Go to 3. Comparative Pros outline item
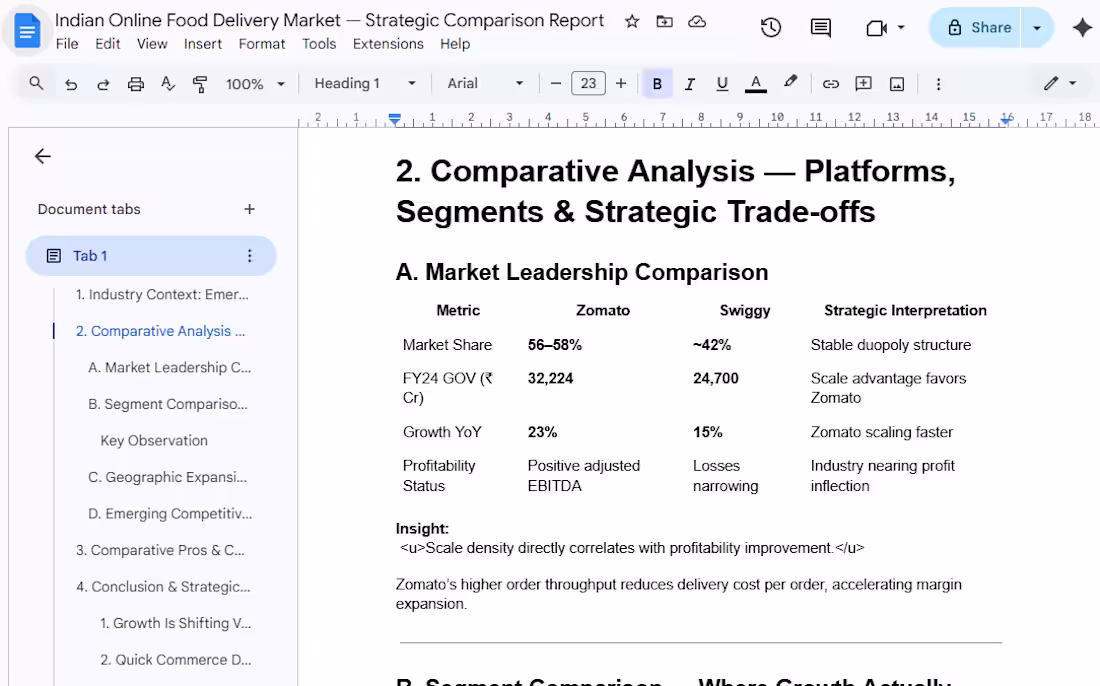The image size is (1100, 686). coord(160,550)
